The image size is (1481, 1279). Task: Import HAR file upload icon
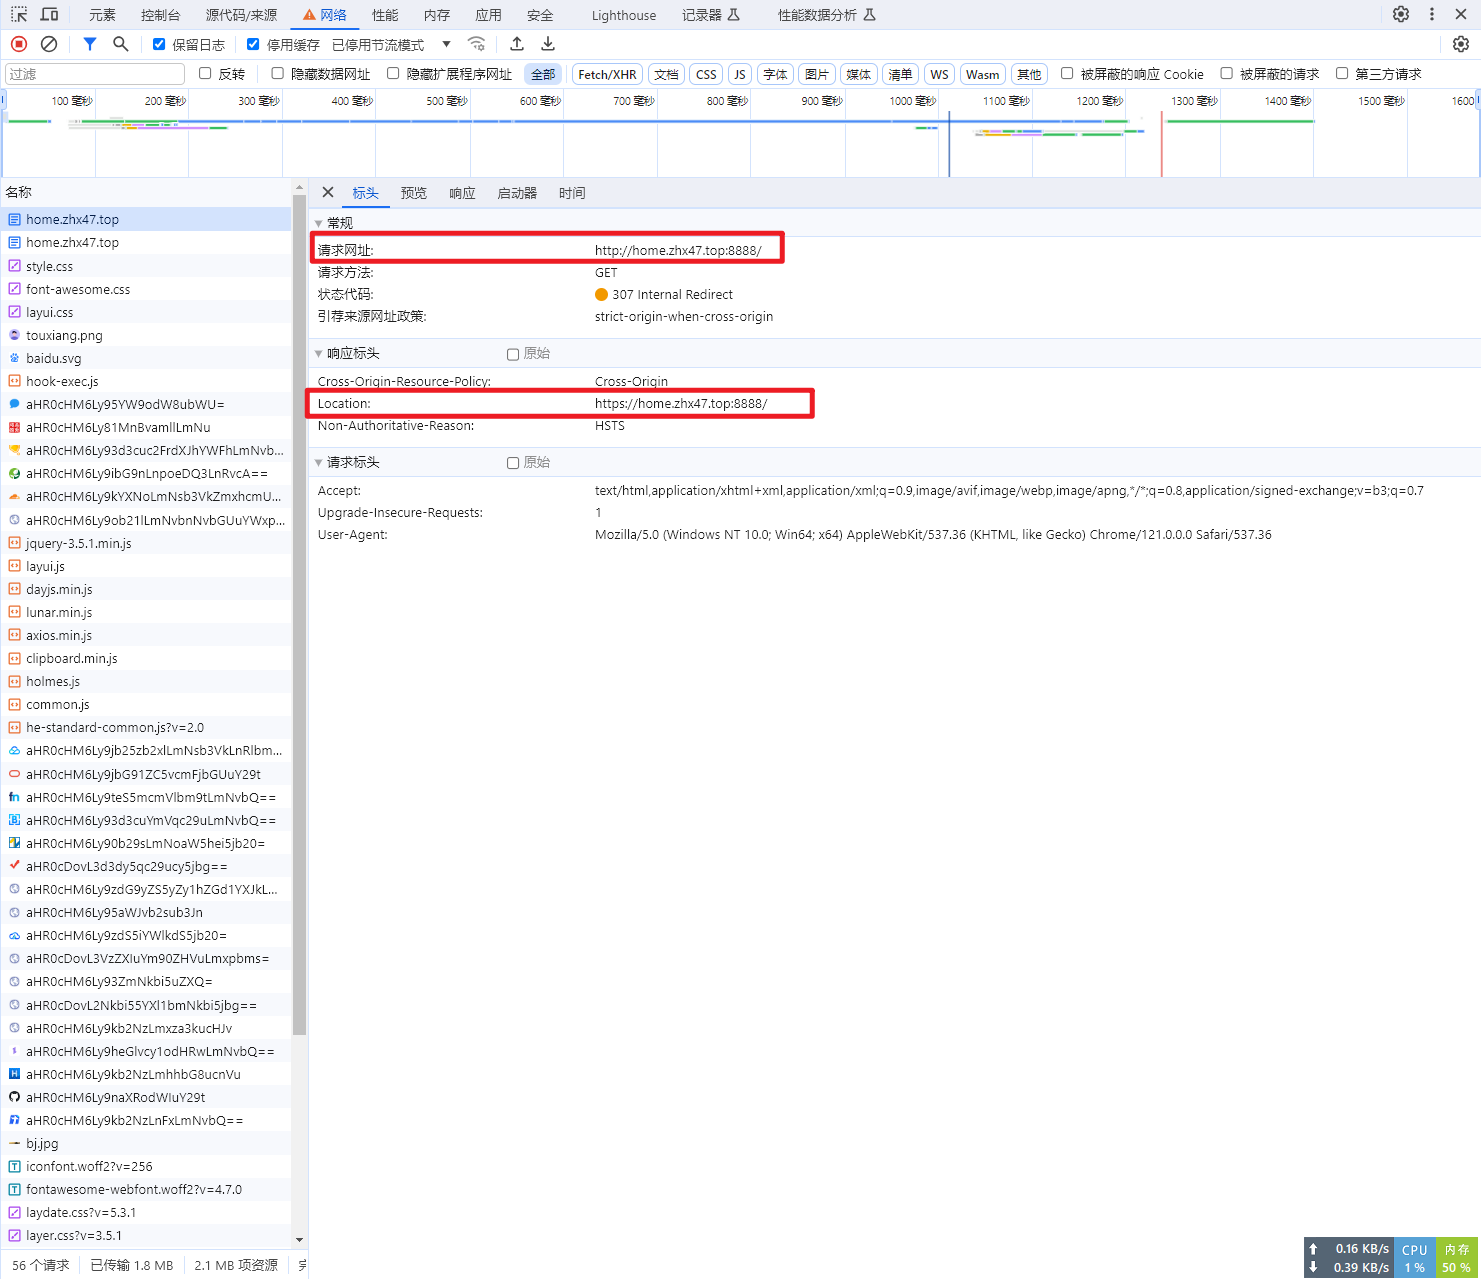click(x=517, y=44)
